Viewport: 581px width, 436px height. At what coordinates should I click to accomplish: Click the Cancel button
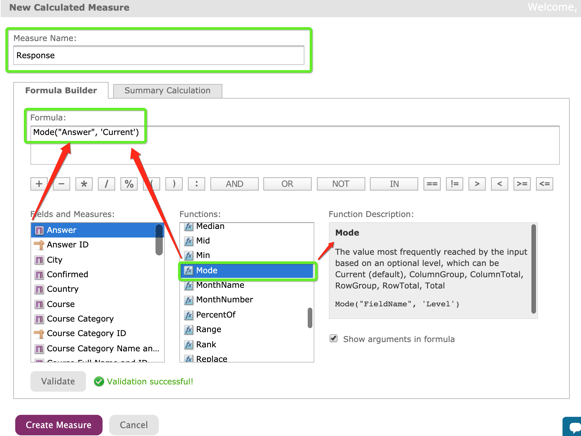point(134,425)
